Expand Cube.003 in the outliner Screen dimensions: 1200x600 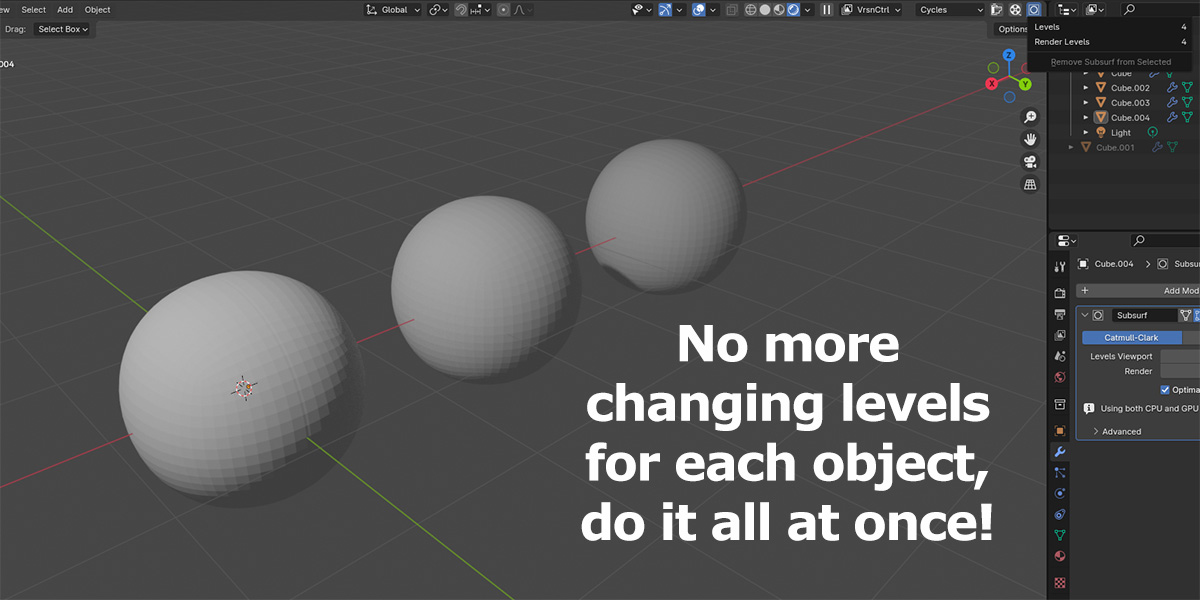point(1087,103)
